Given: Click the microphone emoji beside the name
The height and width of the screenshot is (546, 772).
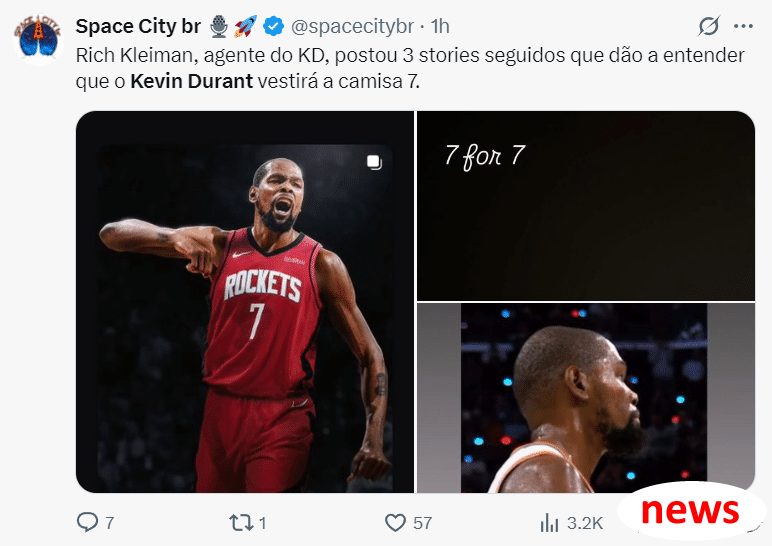Looking at the screenshot, I should [219, 26].
